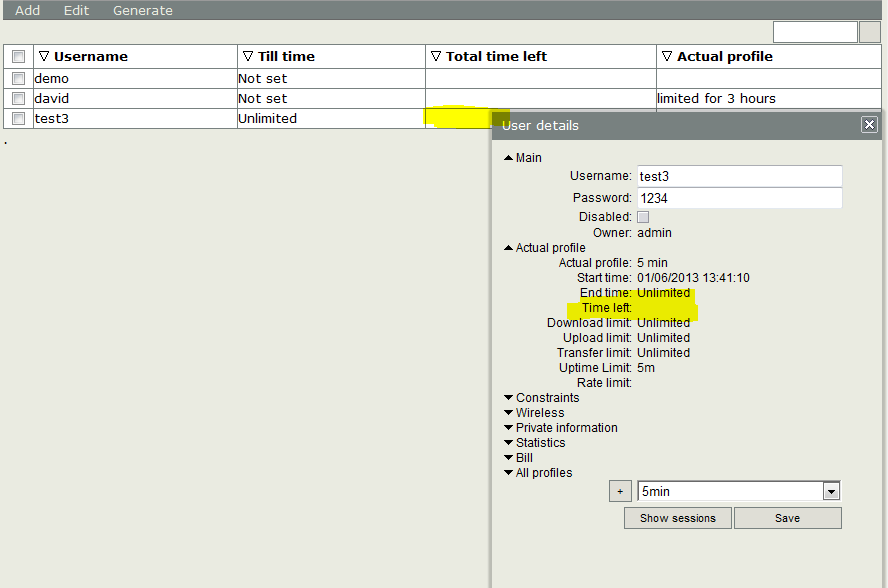The width and height of the screenshot is (888, 588).
Task: Click the 'Not set' cell in demo row
Action: point(331,79)
